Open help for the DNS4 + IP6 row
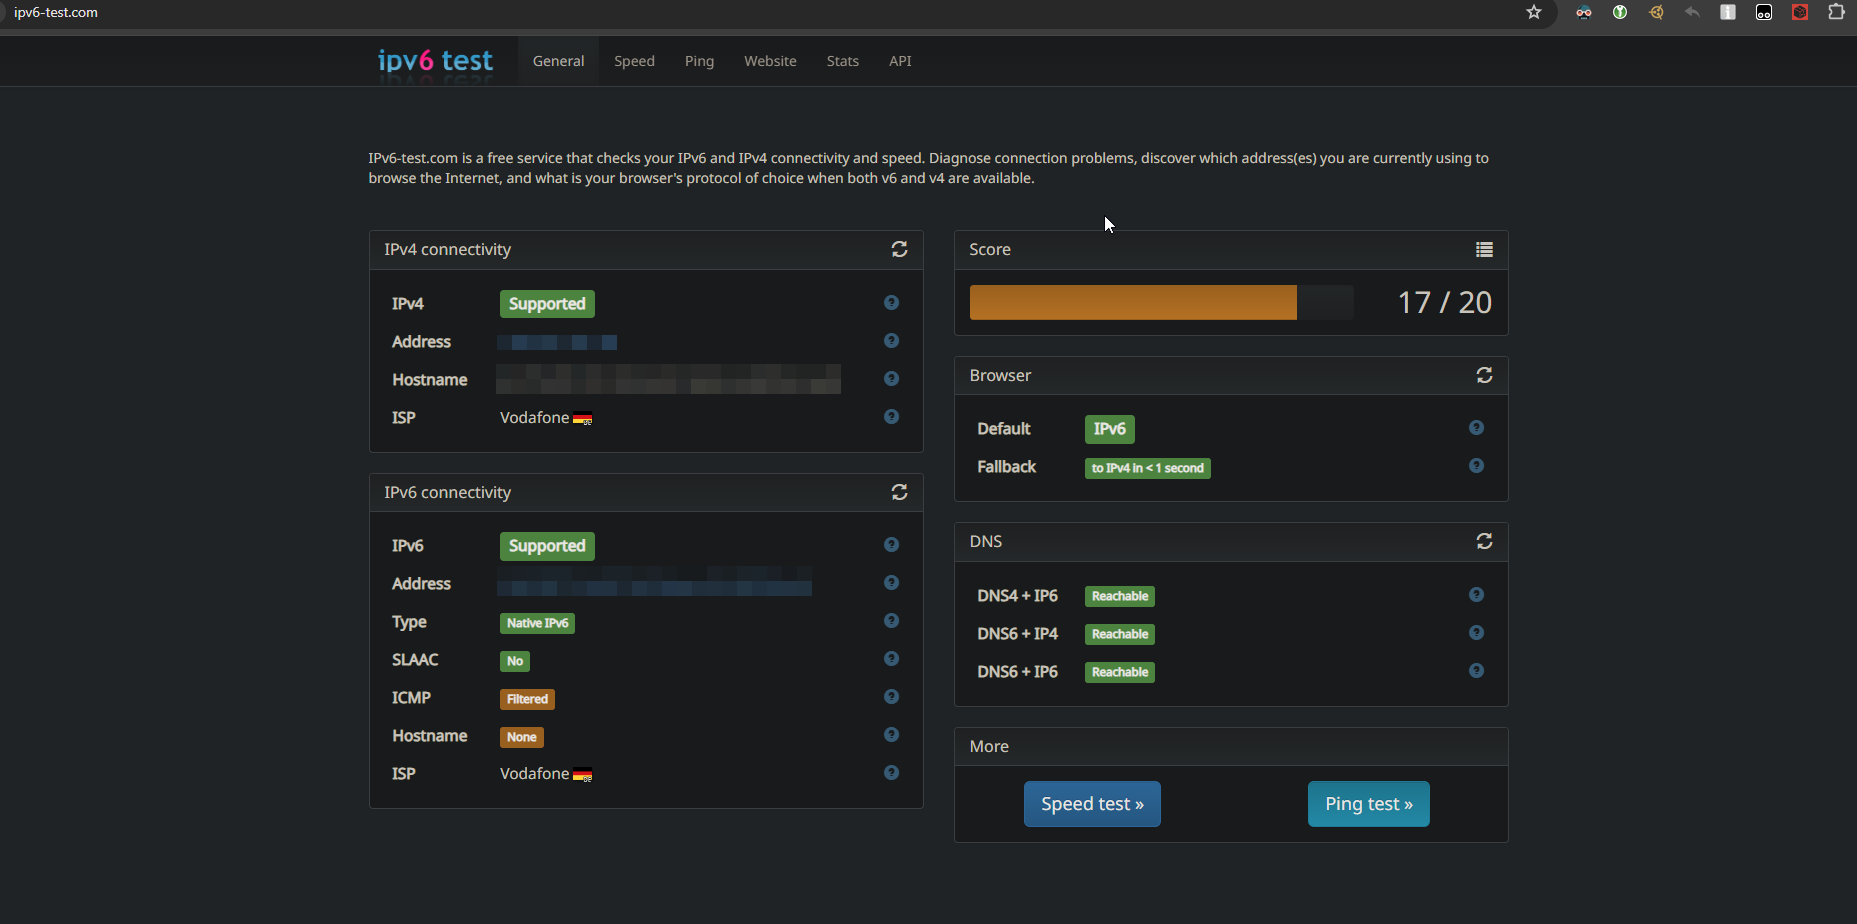 pyautogui.click(x=1476, y=595)
